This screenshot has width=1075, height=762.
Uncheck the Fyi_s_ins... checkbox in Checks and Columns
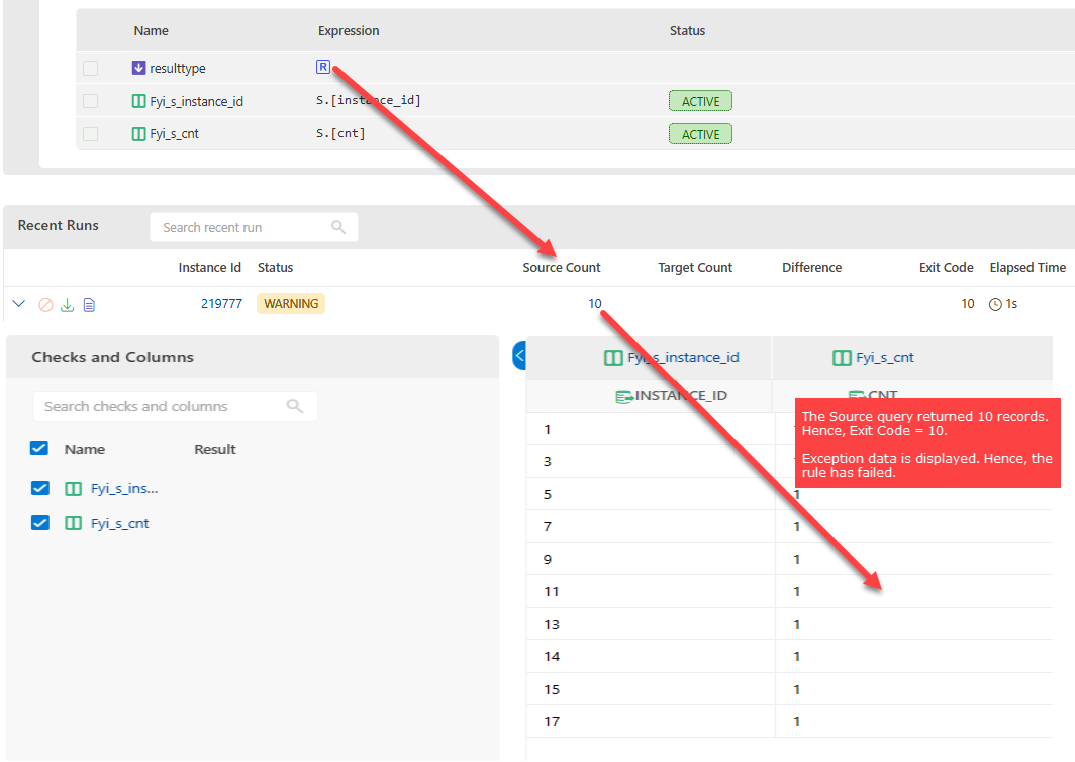40,489
